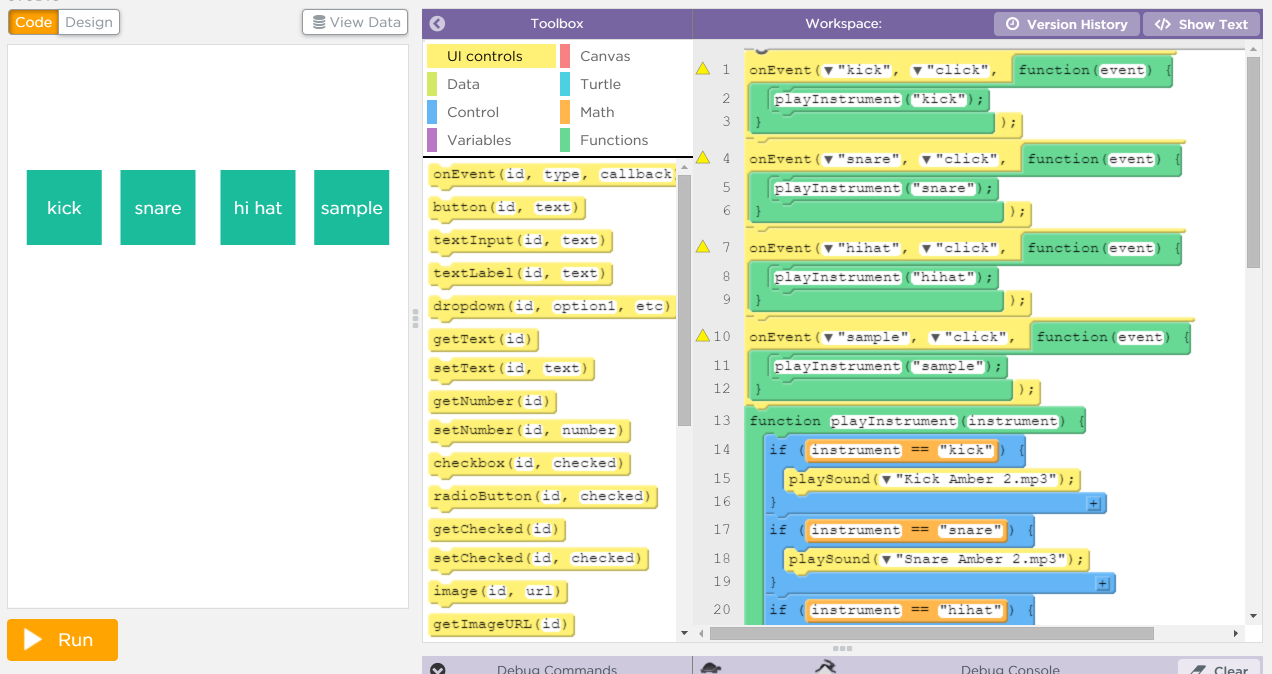Click the snare button in the app preview
Image resolution: width=1272 pixels, height=674 pixels.
(158, 207)
